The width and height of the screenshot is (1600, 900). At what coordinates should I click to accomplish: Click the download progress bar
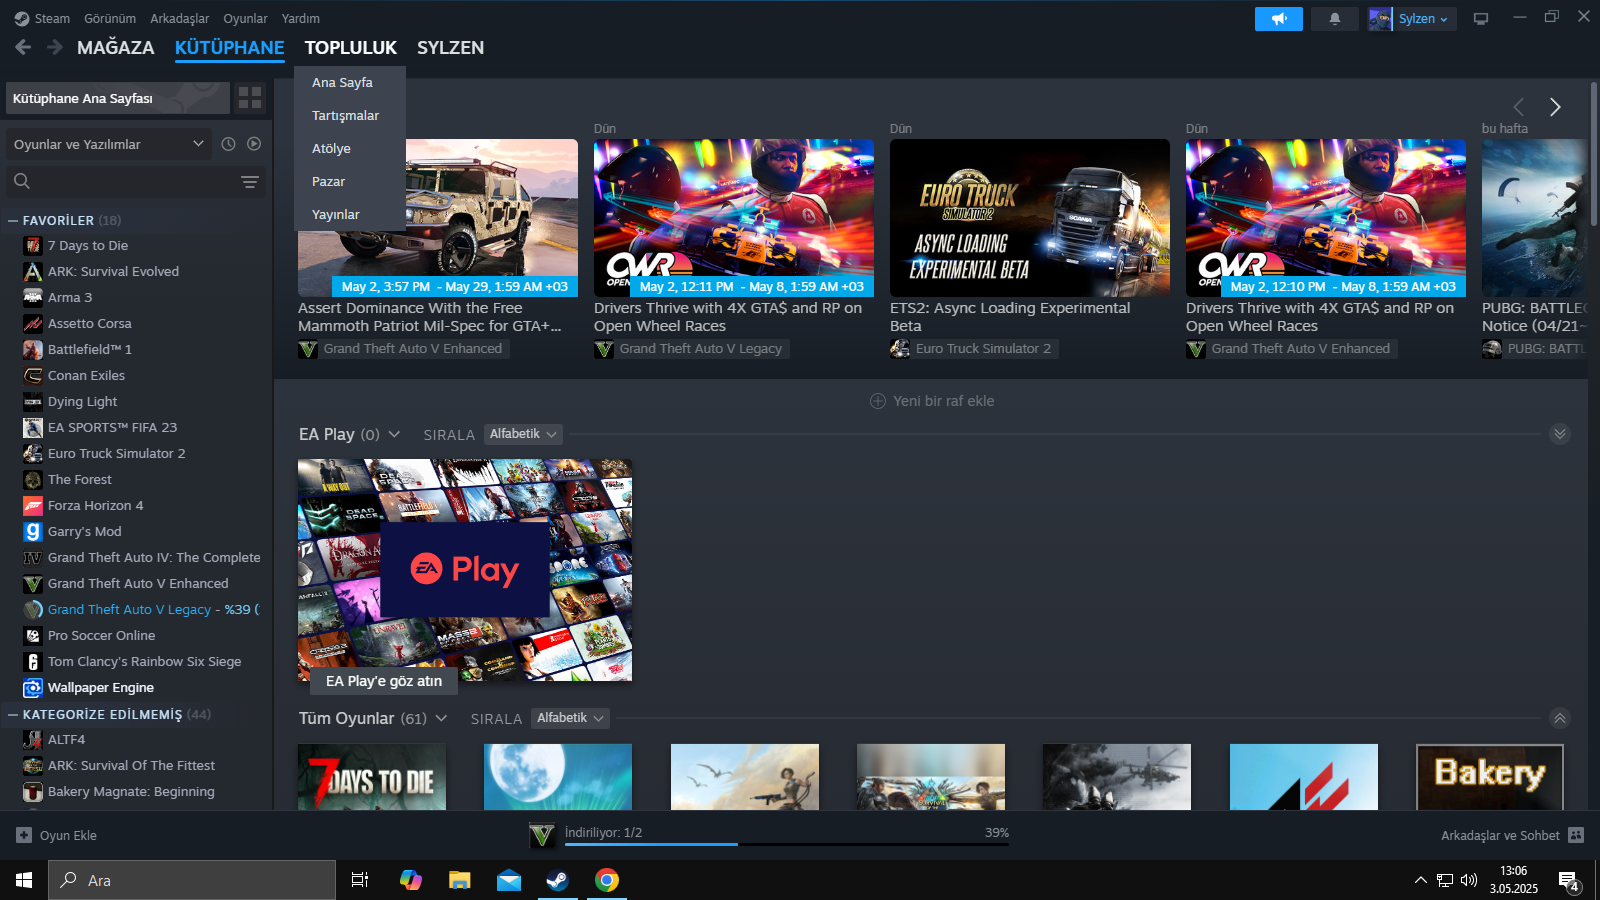(x=787, y=845)
